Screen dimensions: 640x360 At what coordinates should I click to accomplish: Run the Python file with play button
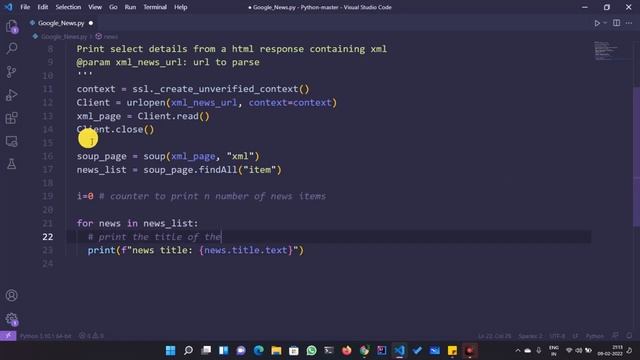[x=597, y=23]
